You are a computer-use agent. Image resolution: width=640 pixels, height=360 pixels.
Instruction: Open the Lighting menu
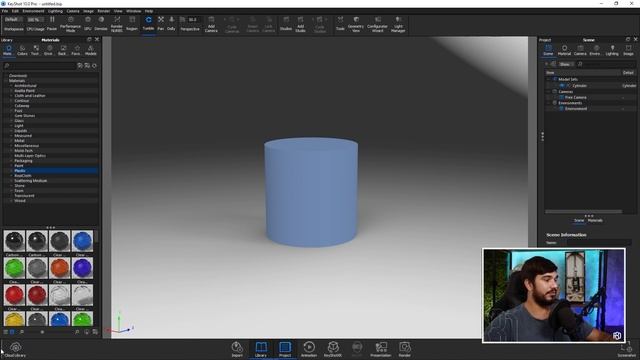click(x=55, y=11)
